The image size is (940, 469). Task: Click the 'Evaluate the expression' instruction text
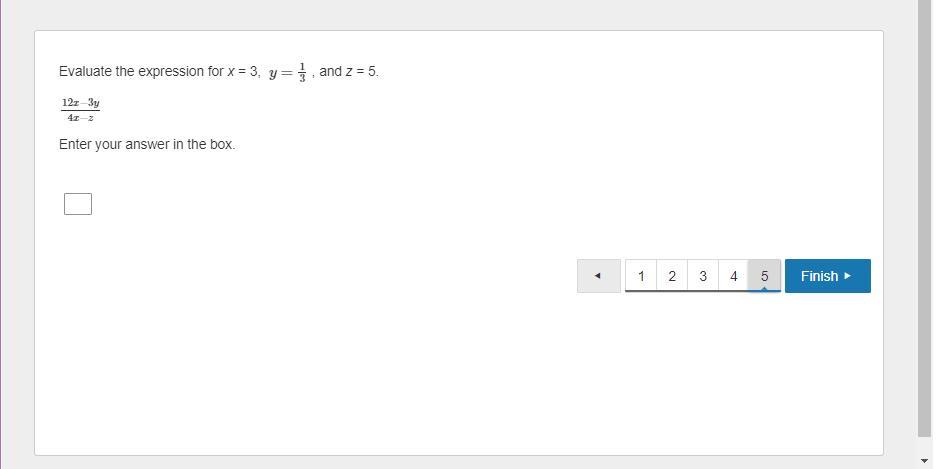click(140, 72)
